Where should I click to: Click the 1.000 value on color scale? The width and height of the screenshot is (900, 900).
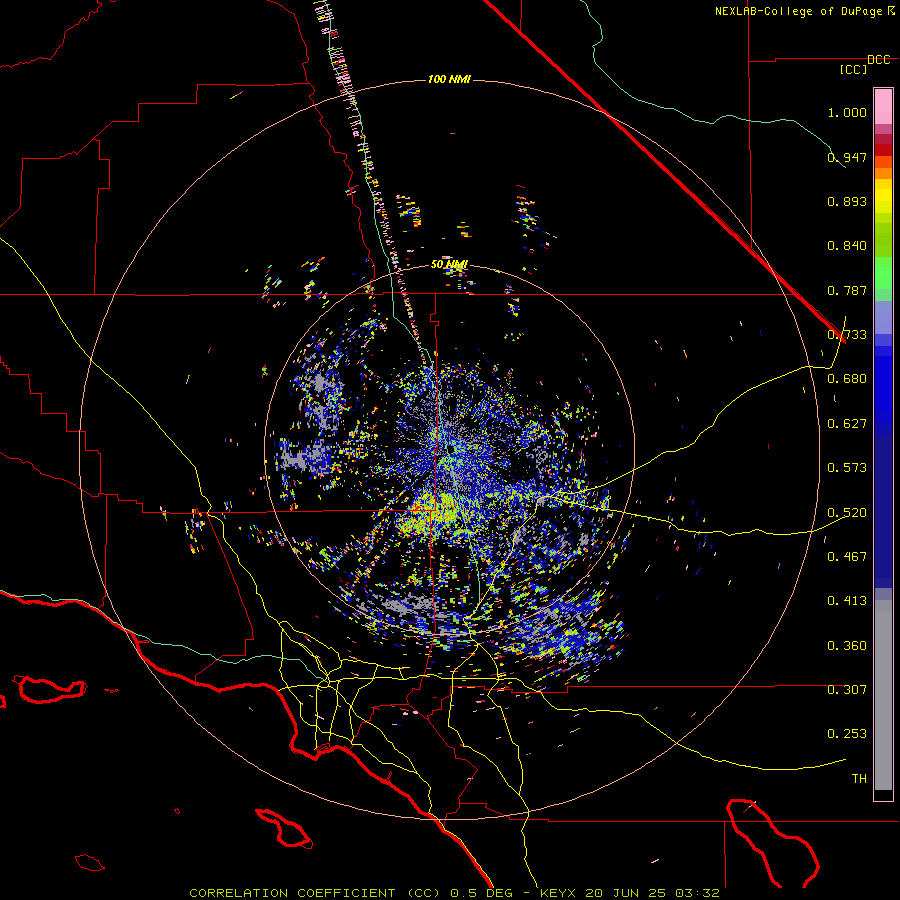coord(847,112)
